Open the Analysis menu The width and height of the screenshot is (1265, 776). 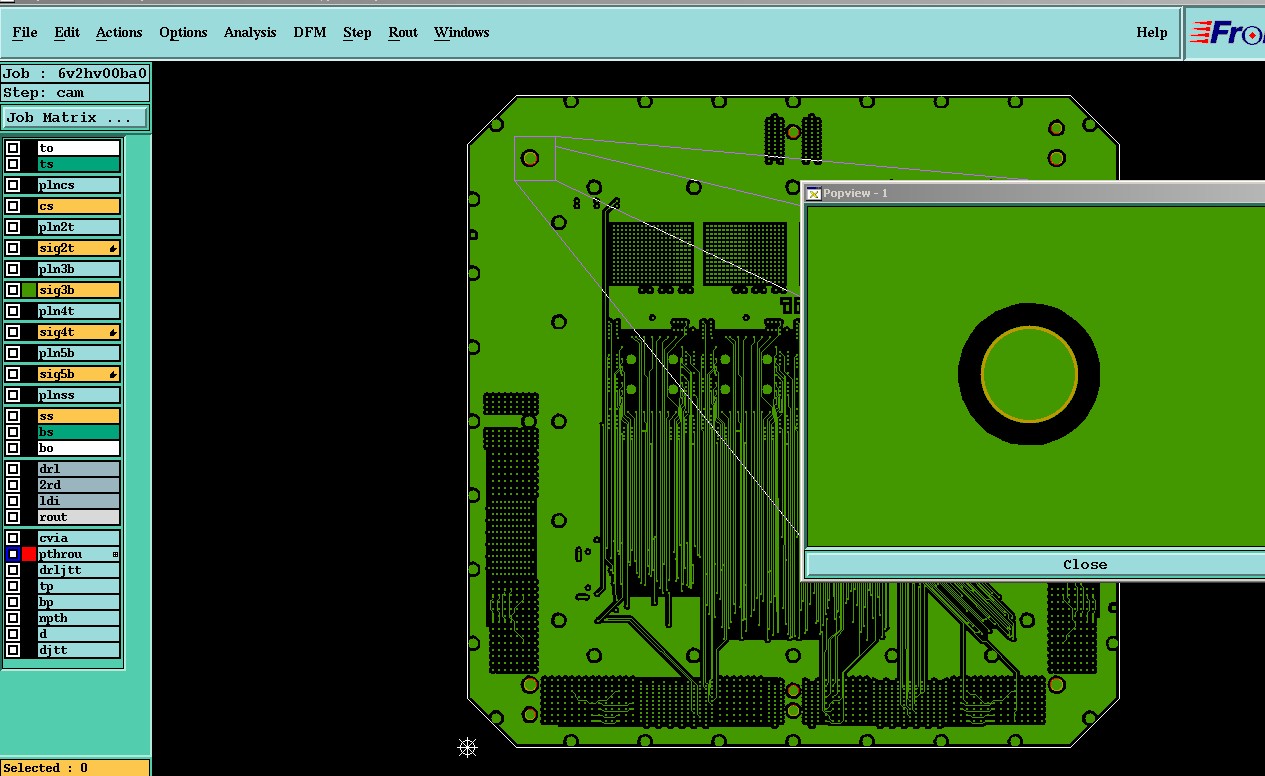point(250,33)
